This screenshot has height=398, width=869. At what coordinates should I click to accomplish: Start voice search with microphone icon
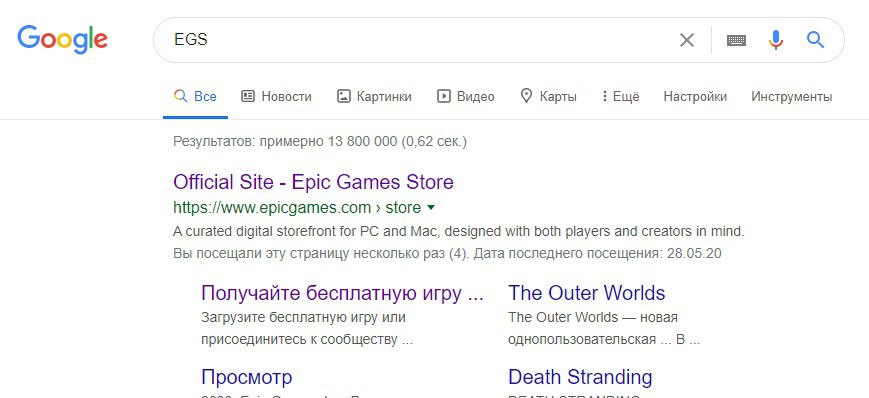point(776,40)
